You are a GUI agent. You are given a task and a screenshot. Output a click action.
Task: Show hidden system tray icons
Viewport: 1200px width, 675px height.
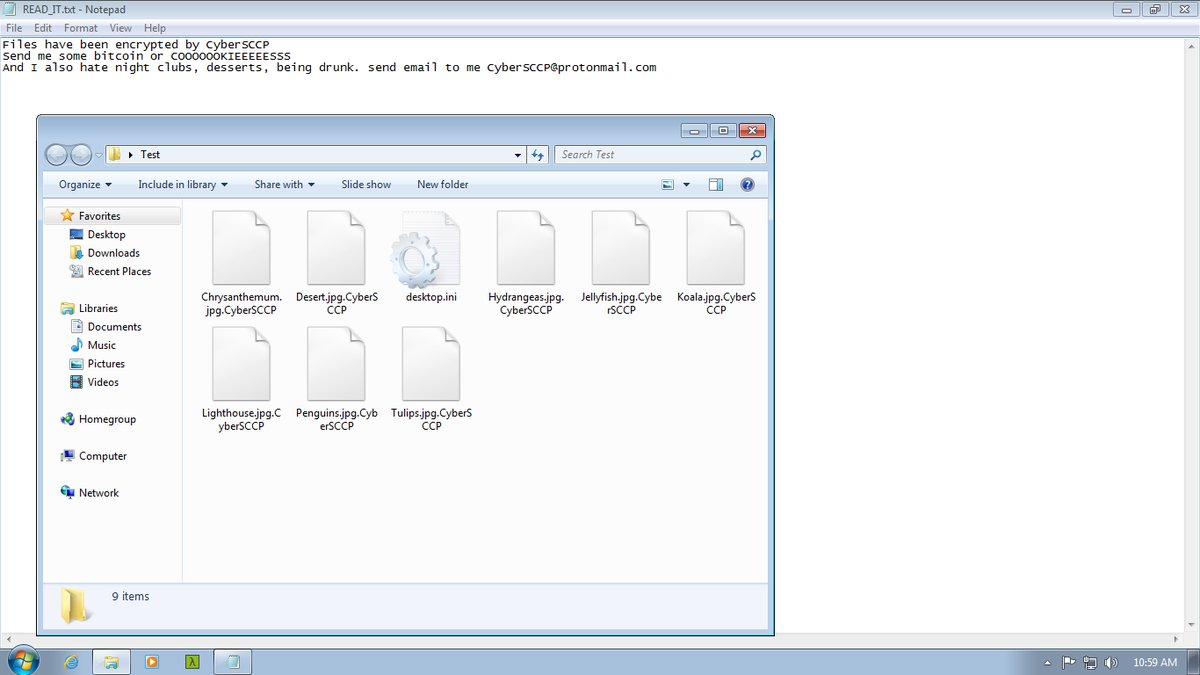[x=1047, y=662]
